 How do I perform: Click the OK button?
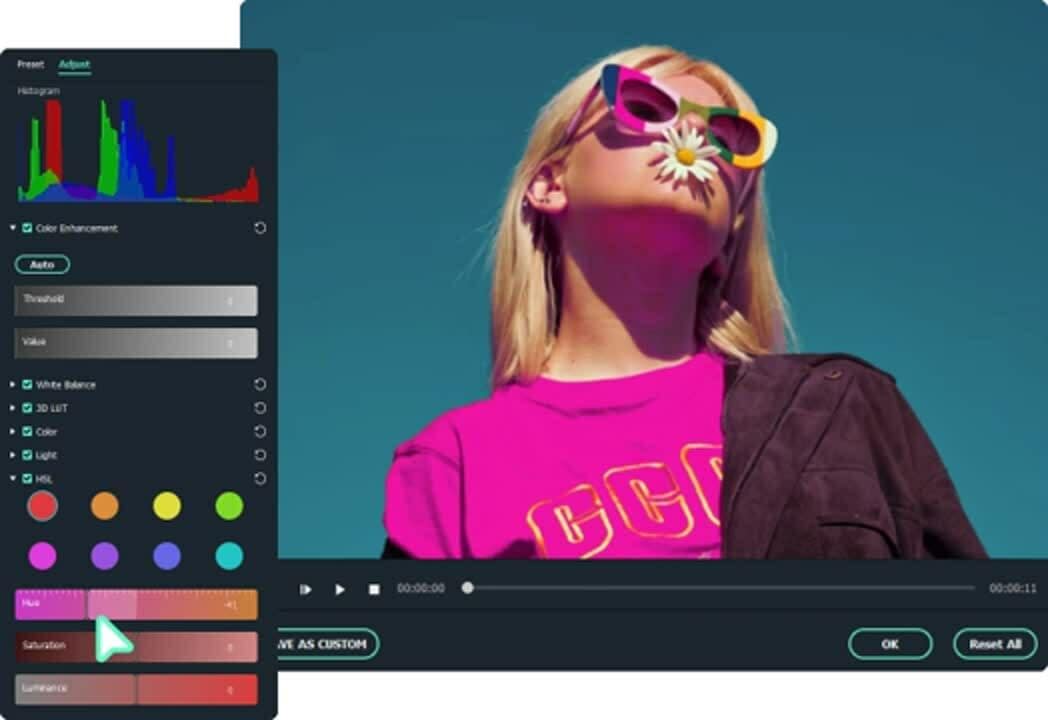click(889, 644)
